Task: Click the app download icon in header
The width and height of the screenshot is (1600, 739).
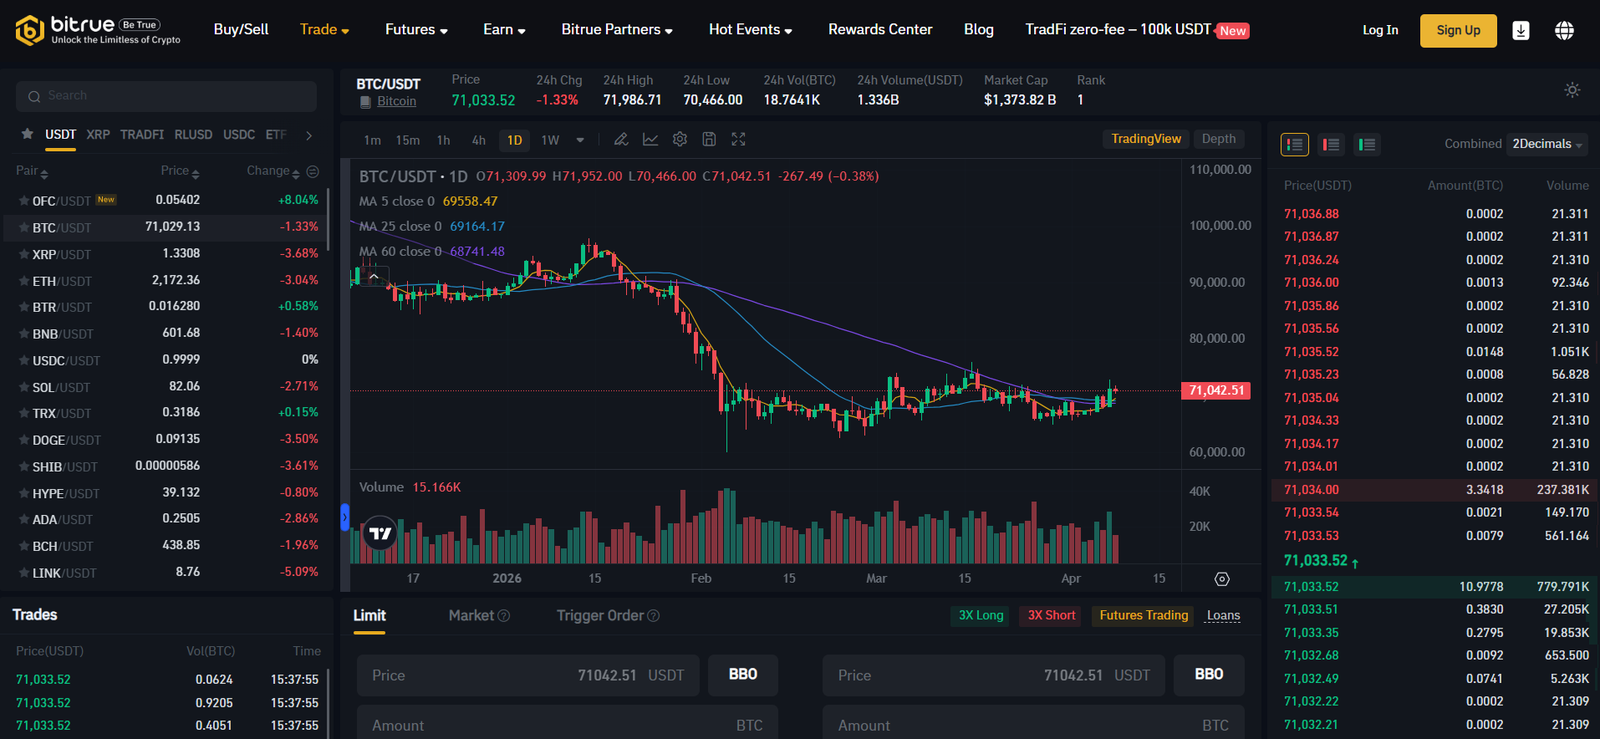Action: click(x=1520, y=30)
